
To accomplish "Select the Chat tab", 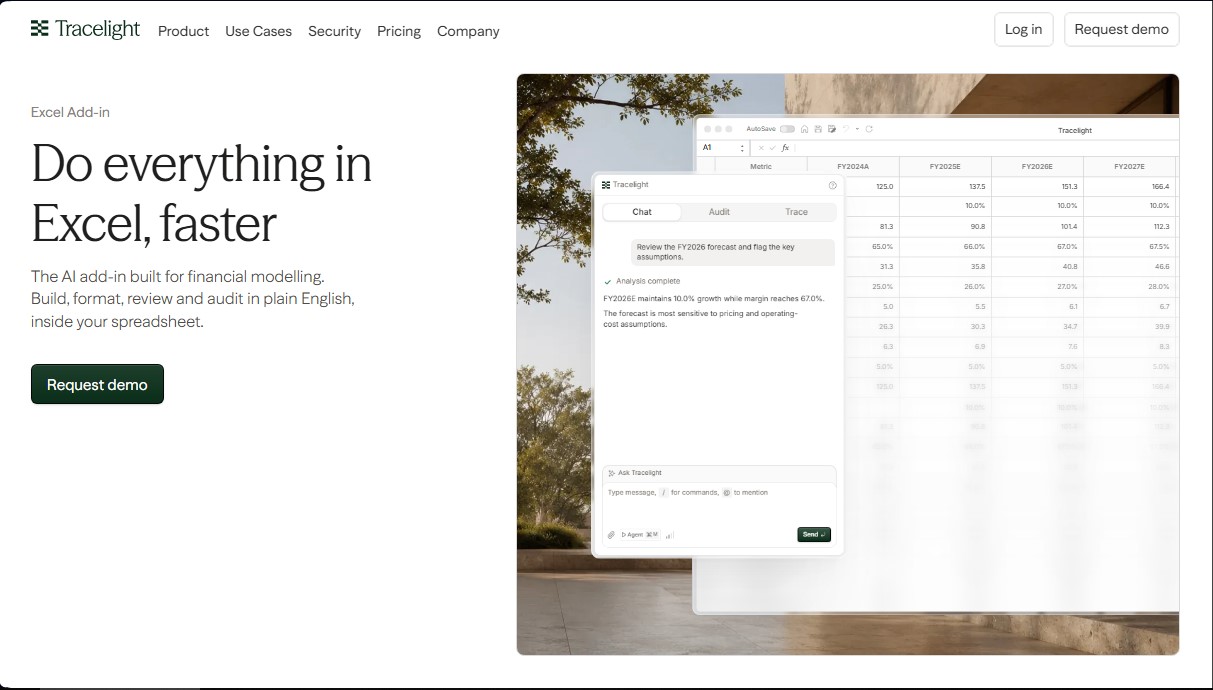I will click(x=642, y=212).
